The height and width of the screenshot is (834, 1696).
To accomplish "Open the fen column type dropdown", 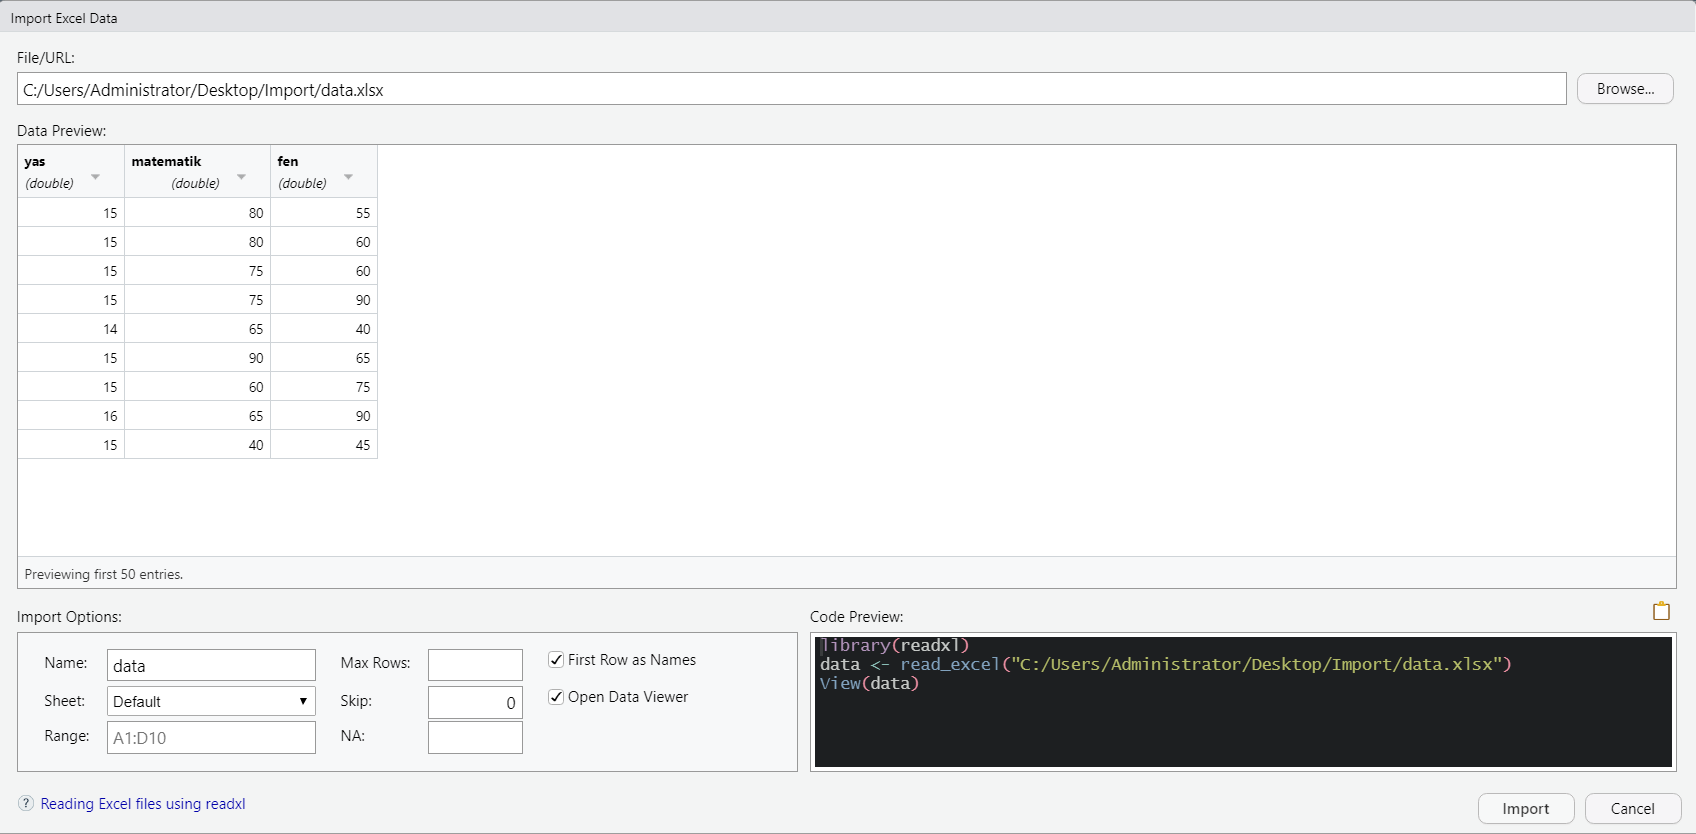I will point(348,177).
